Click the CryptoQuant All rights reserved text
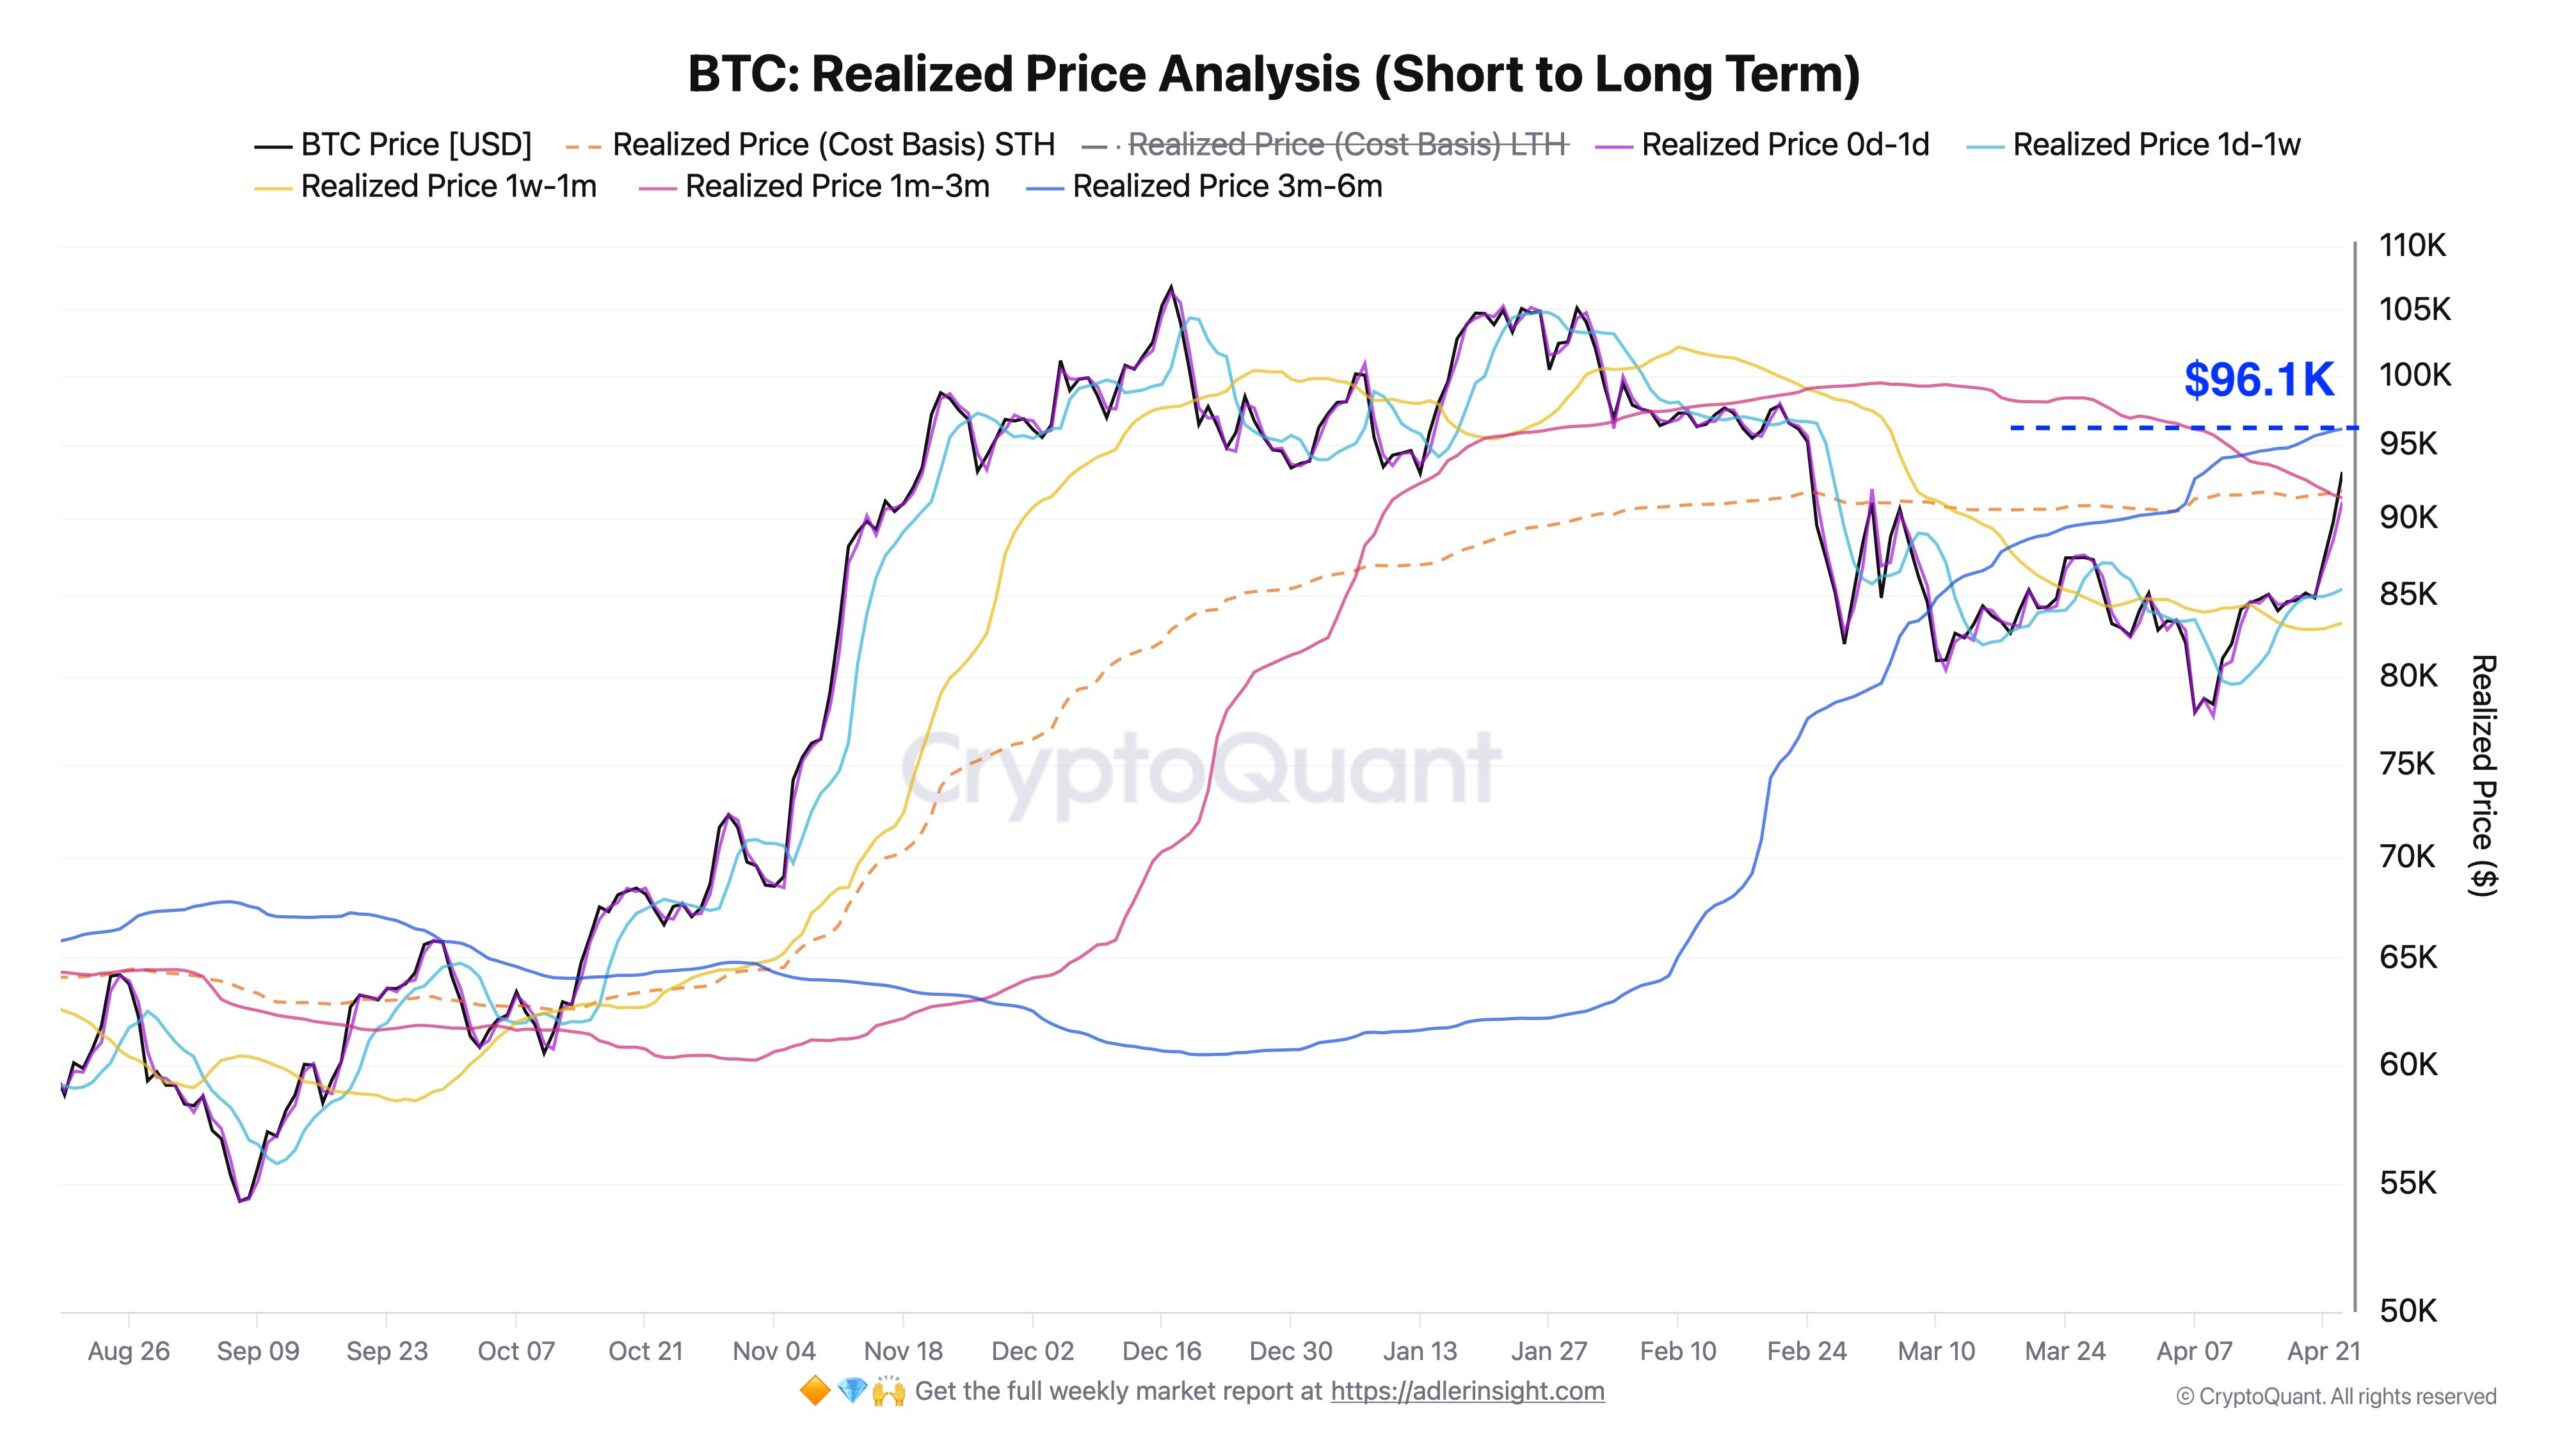2560x1440 pixels. [2336, 1397]
